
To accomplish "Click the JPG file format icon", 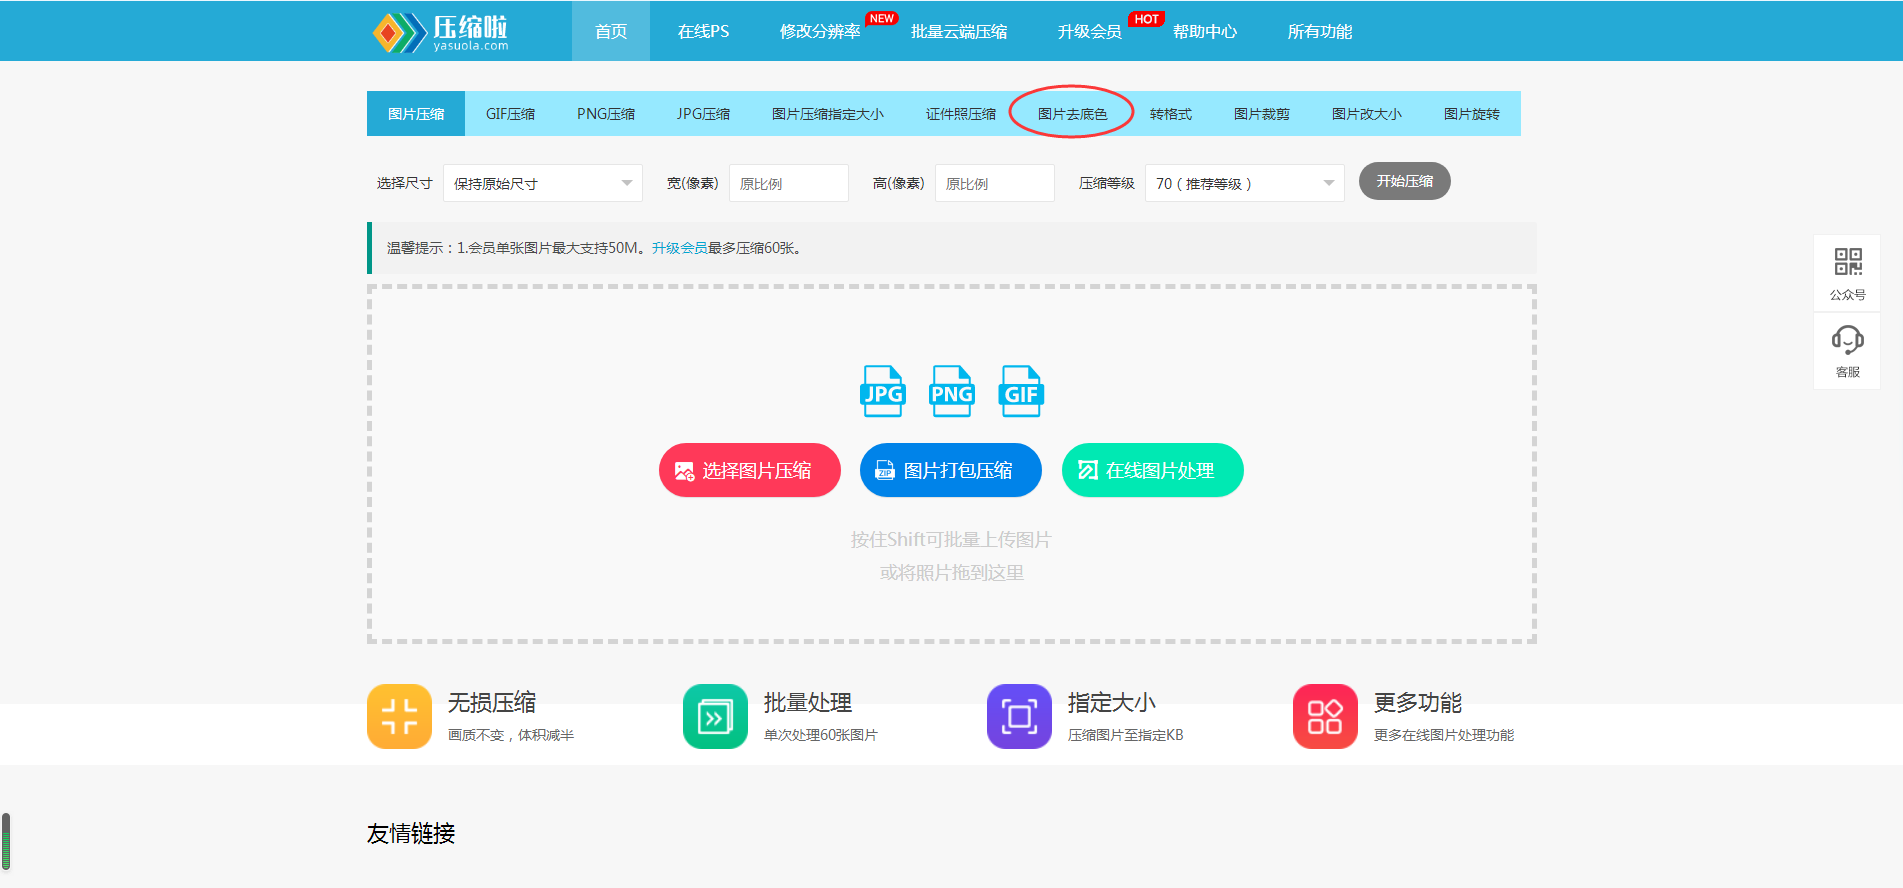I will [882, 391].
